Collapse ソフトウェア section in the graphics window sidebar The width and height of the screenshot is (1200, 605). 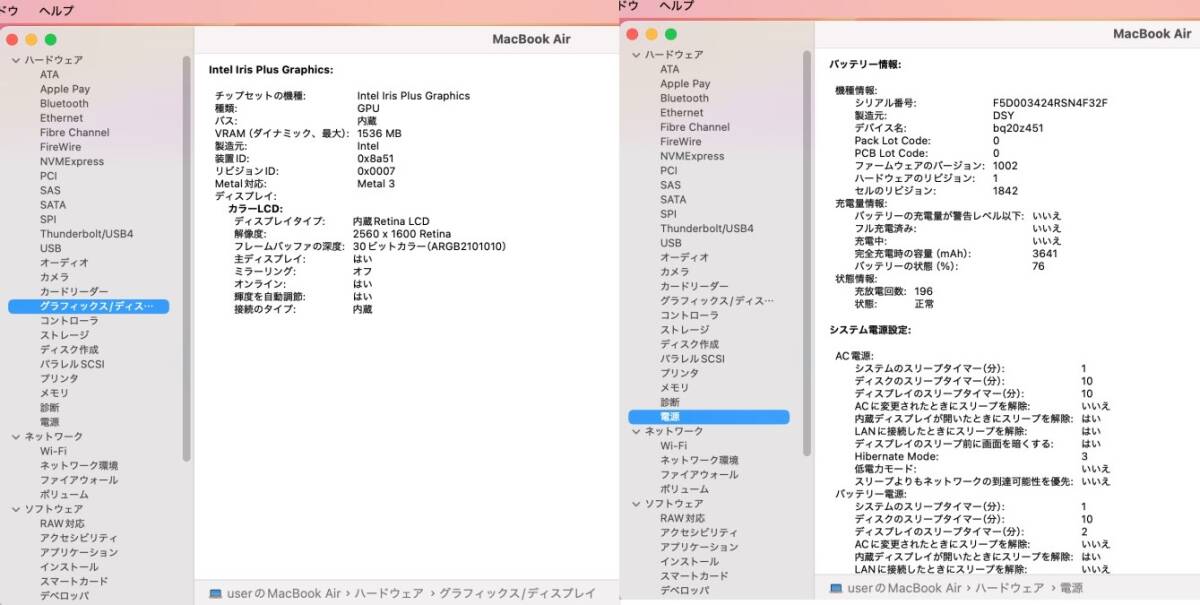click(15, 509)
